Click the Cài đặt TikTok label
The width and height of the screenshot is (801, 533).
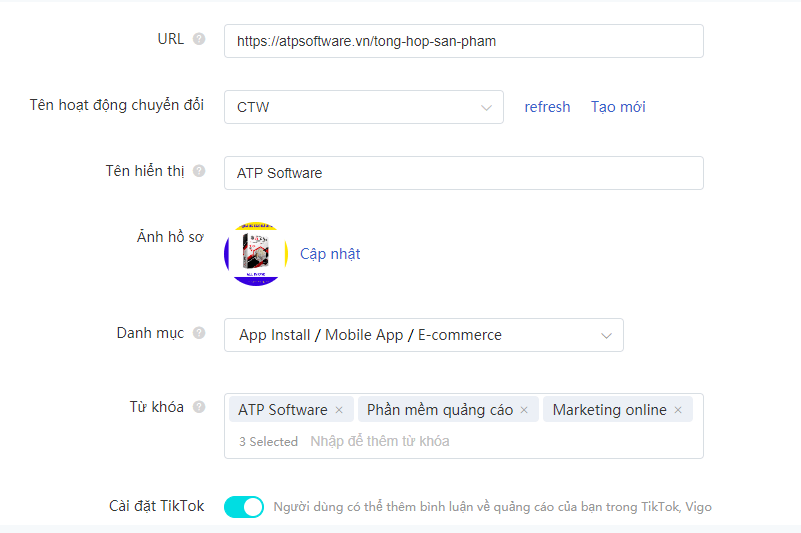point(156,506)
